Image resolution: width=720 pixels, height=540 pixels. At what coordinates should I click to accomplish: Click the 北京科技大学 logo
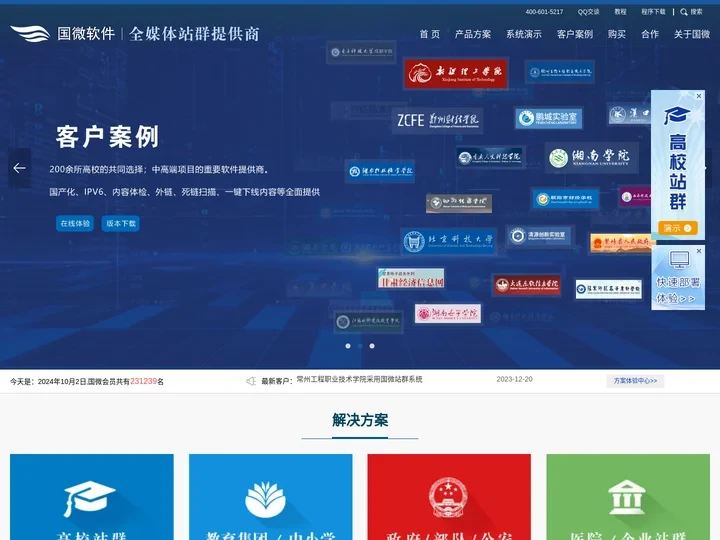449,241
